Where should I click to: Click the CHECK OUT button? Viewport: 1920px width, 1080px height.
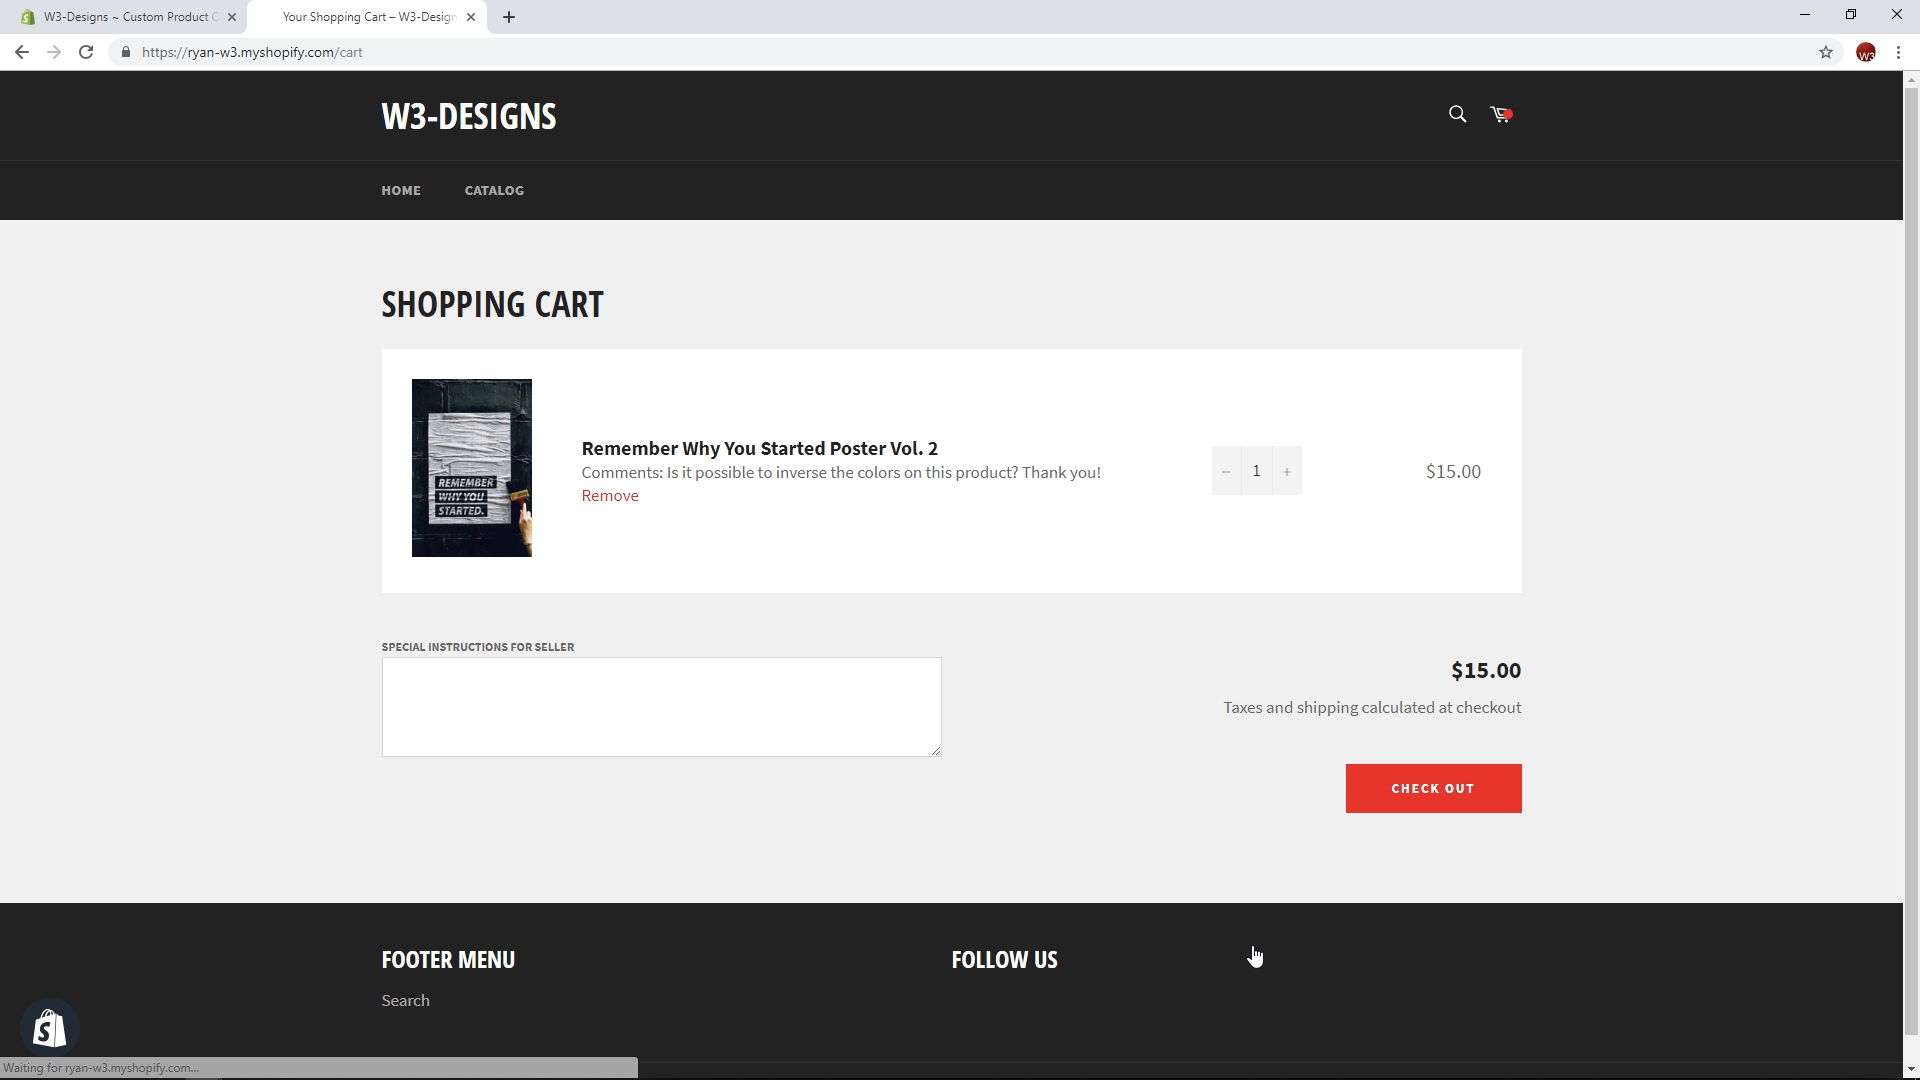1433,789
